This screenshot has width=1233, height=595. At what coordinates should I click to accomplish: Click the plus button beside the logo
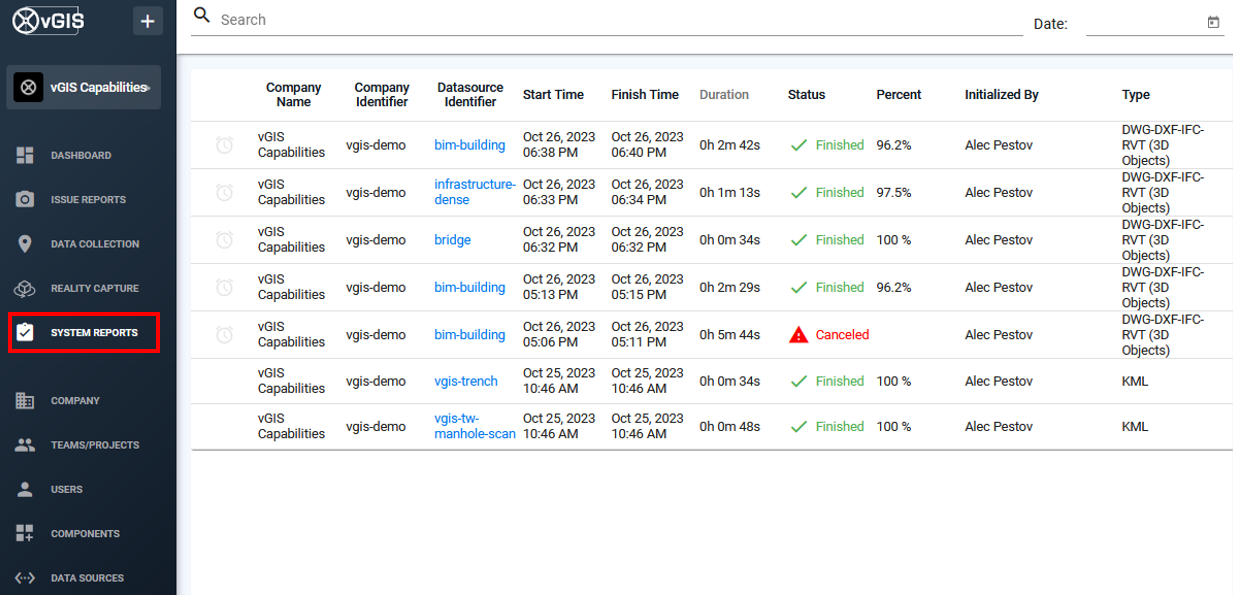point(148,20)
